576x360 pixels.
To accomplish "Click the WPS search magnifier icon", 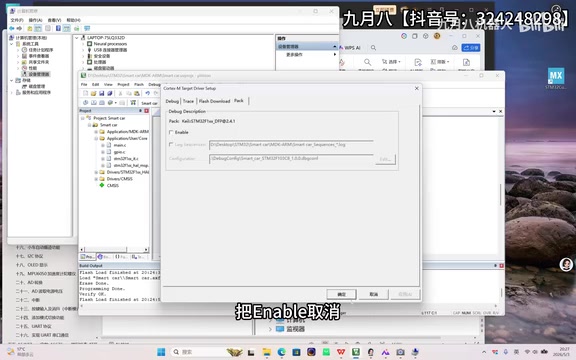I will coord(373,48).
